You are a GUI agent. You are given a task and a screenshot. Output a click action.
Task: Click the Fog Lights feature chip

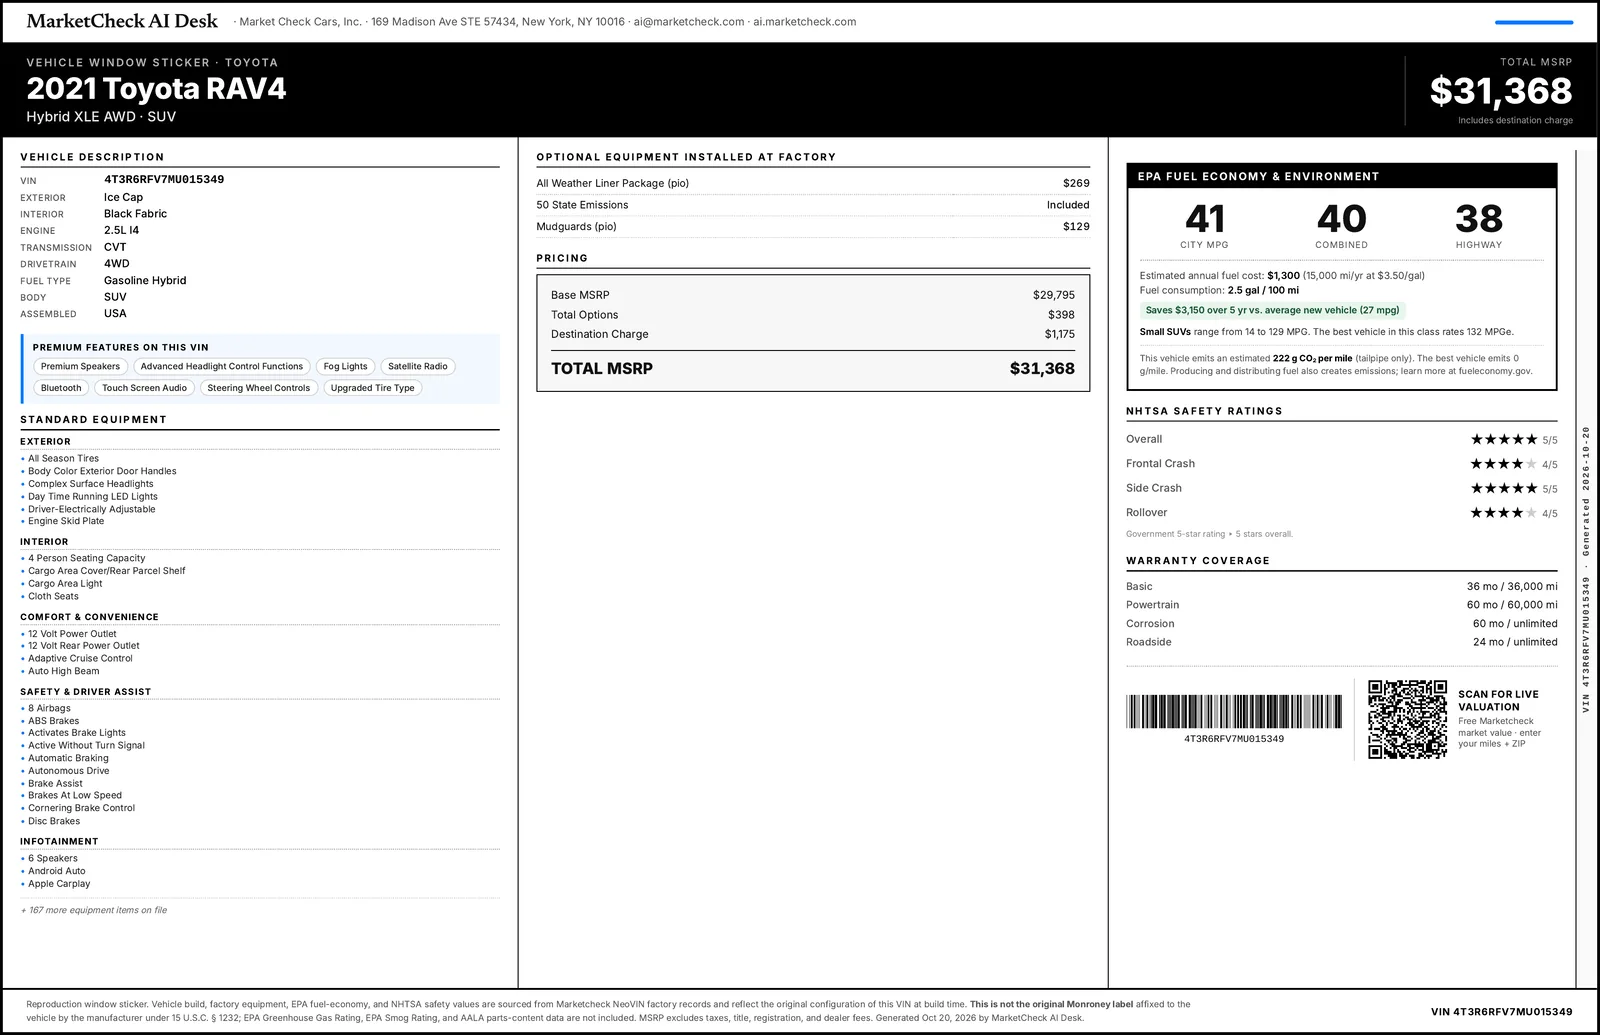coord(346,367)
